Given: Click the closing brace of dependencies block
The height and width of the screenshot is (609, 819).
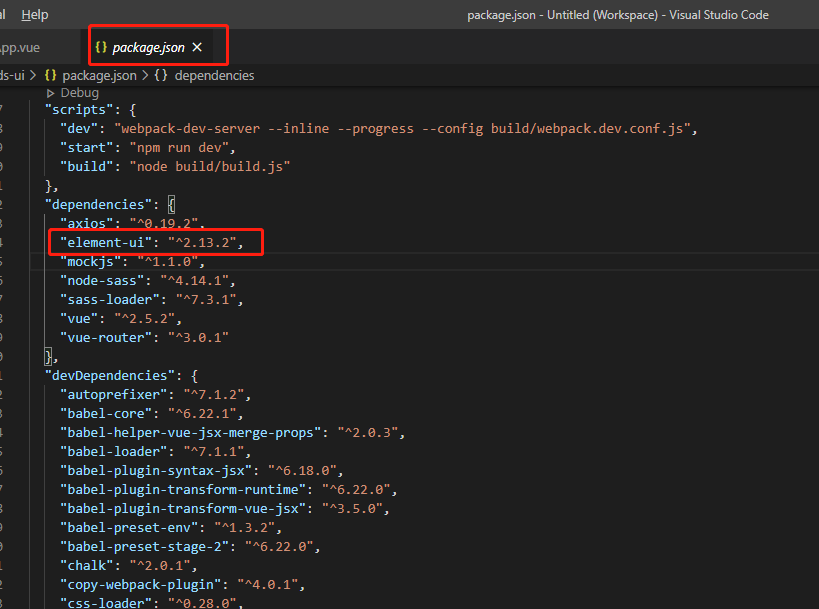Looking at the screenshot, I should pyautogui.click(x=49, y=357).
